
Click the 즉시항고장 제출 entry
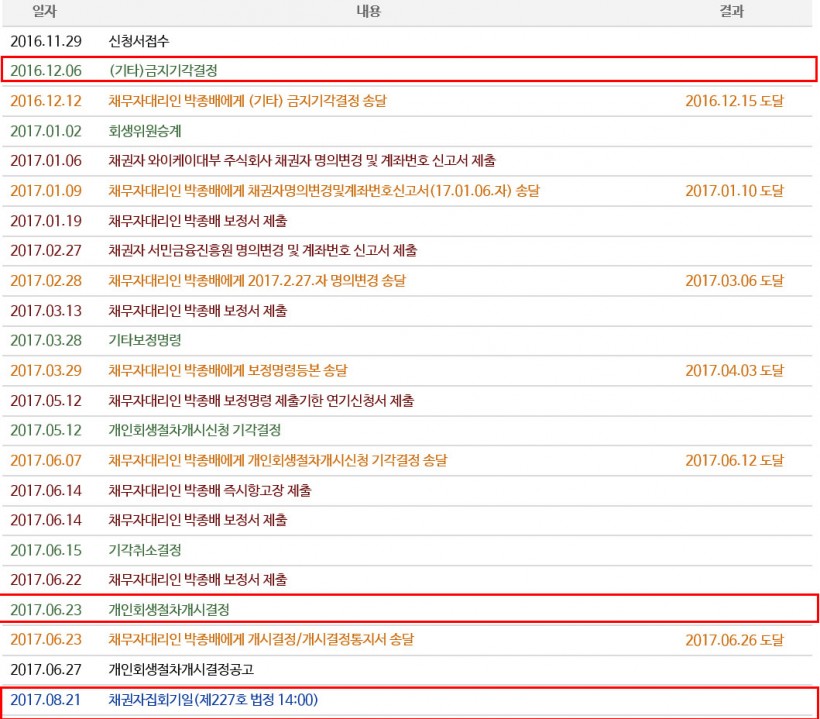210,491
